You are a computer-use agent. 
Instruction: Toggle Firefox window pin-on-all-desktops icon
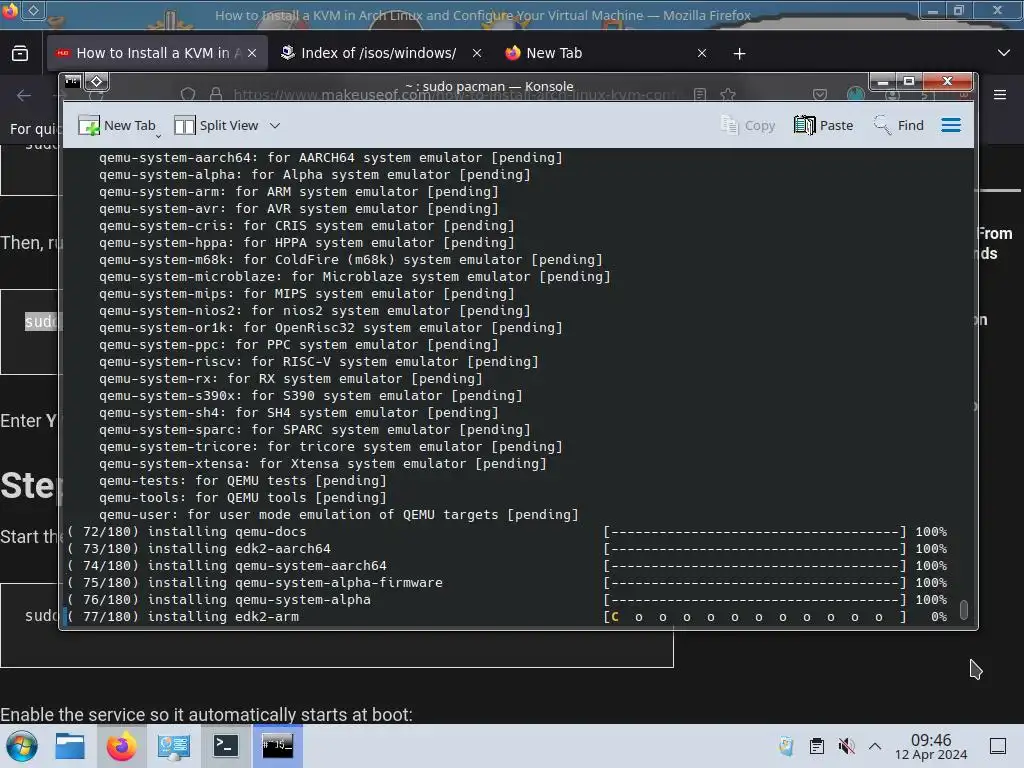pos(34,10)
